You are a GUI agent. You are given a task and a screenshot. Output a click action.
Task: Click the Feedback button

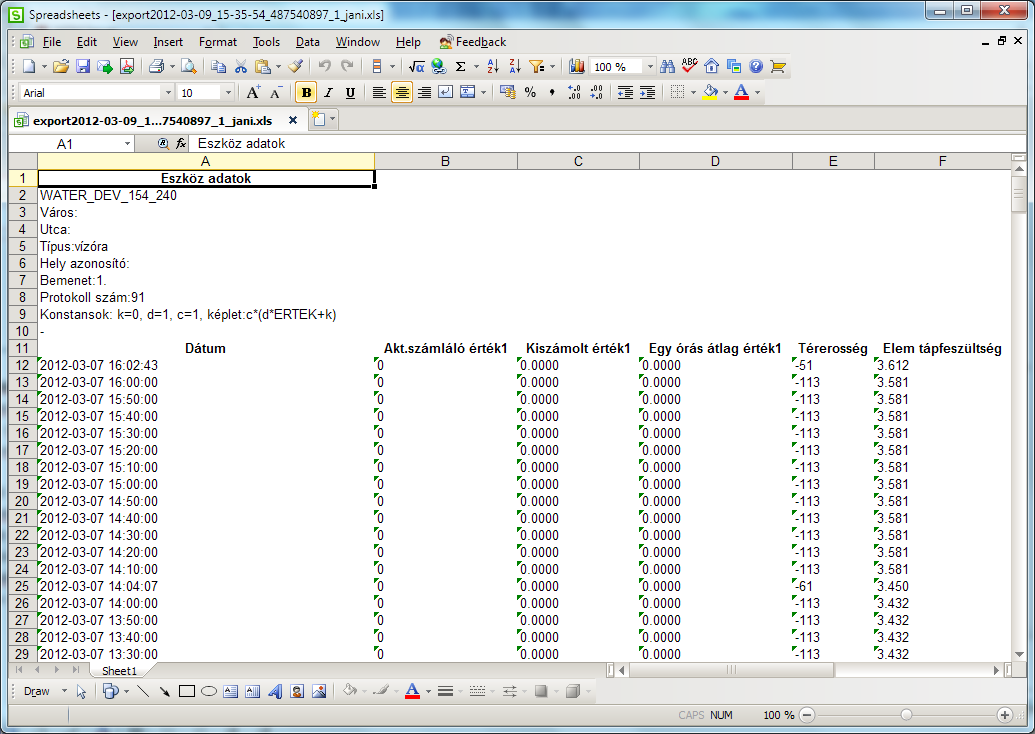pyautogui.click(x=473, y=42)
